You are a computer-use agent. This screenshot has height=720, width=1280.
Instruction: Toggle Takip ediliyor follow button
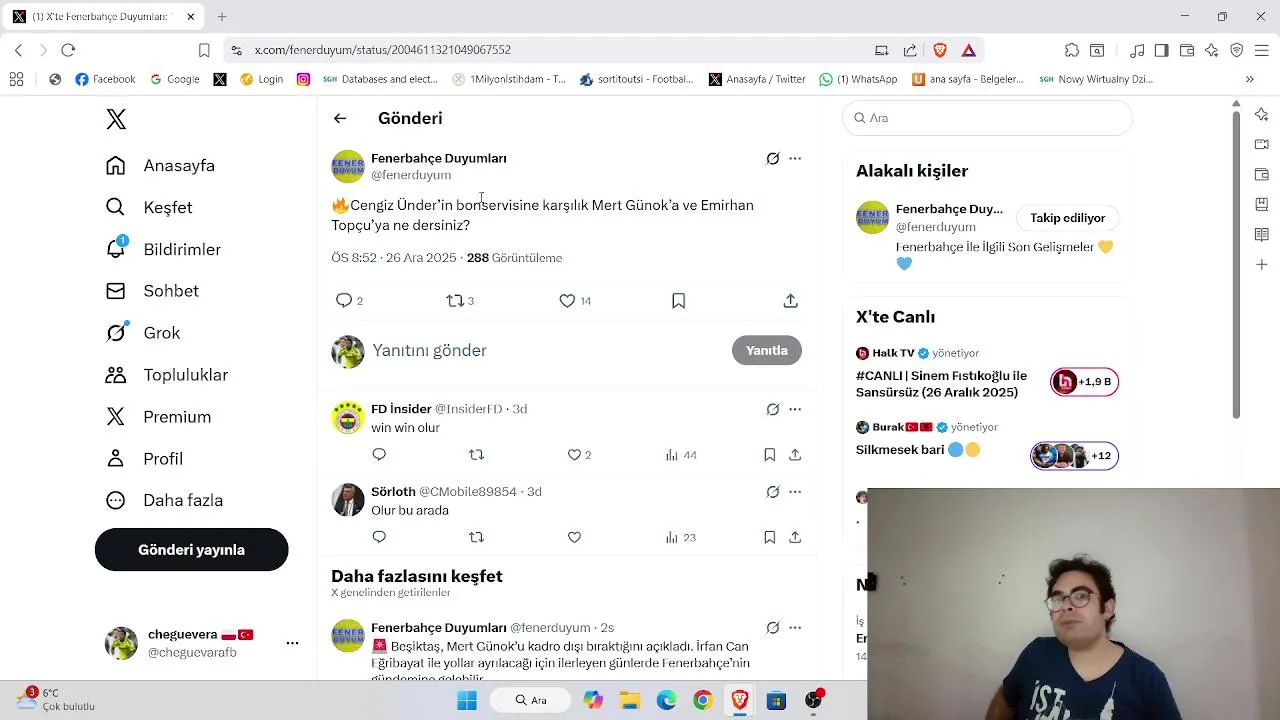(x=1068, y=218)
